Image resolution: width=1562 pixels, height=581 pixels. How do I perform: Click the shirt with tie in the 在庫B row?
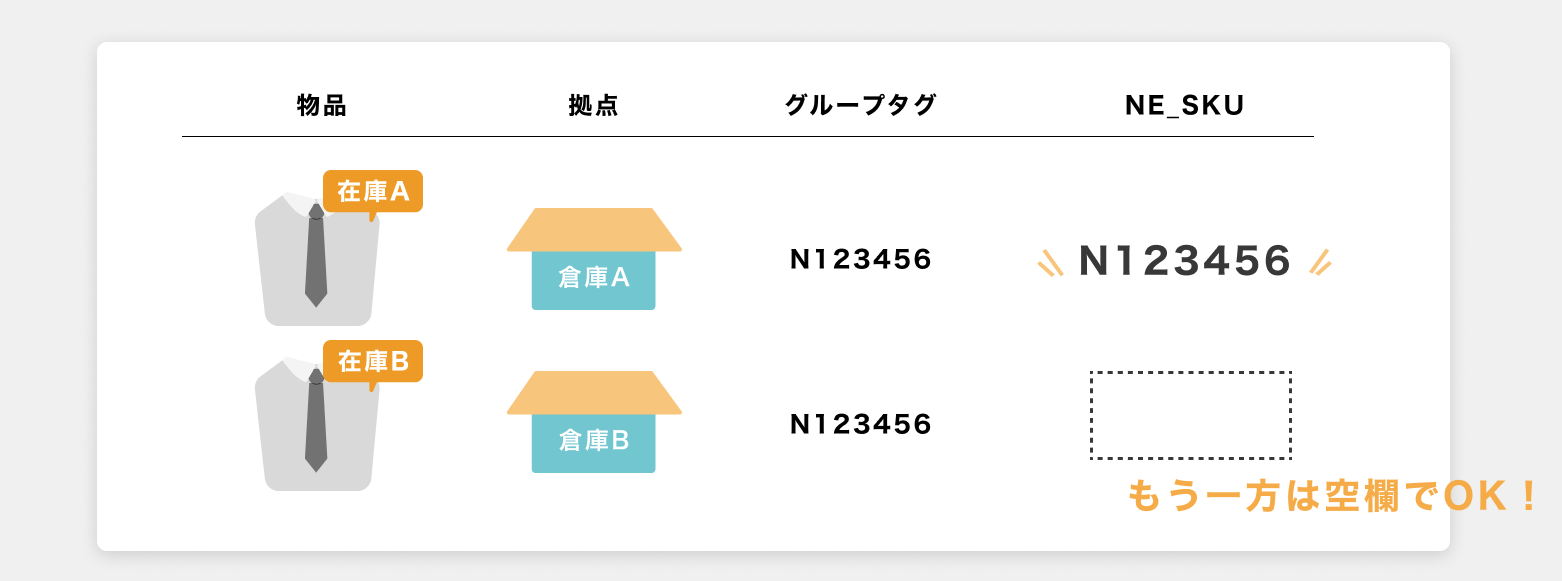coord(317,424)
